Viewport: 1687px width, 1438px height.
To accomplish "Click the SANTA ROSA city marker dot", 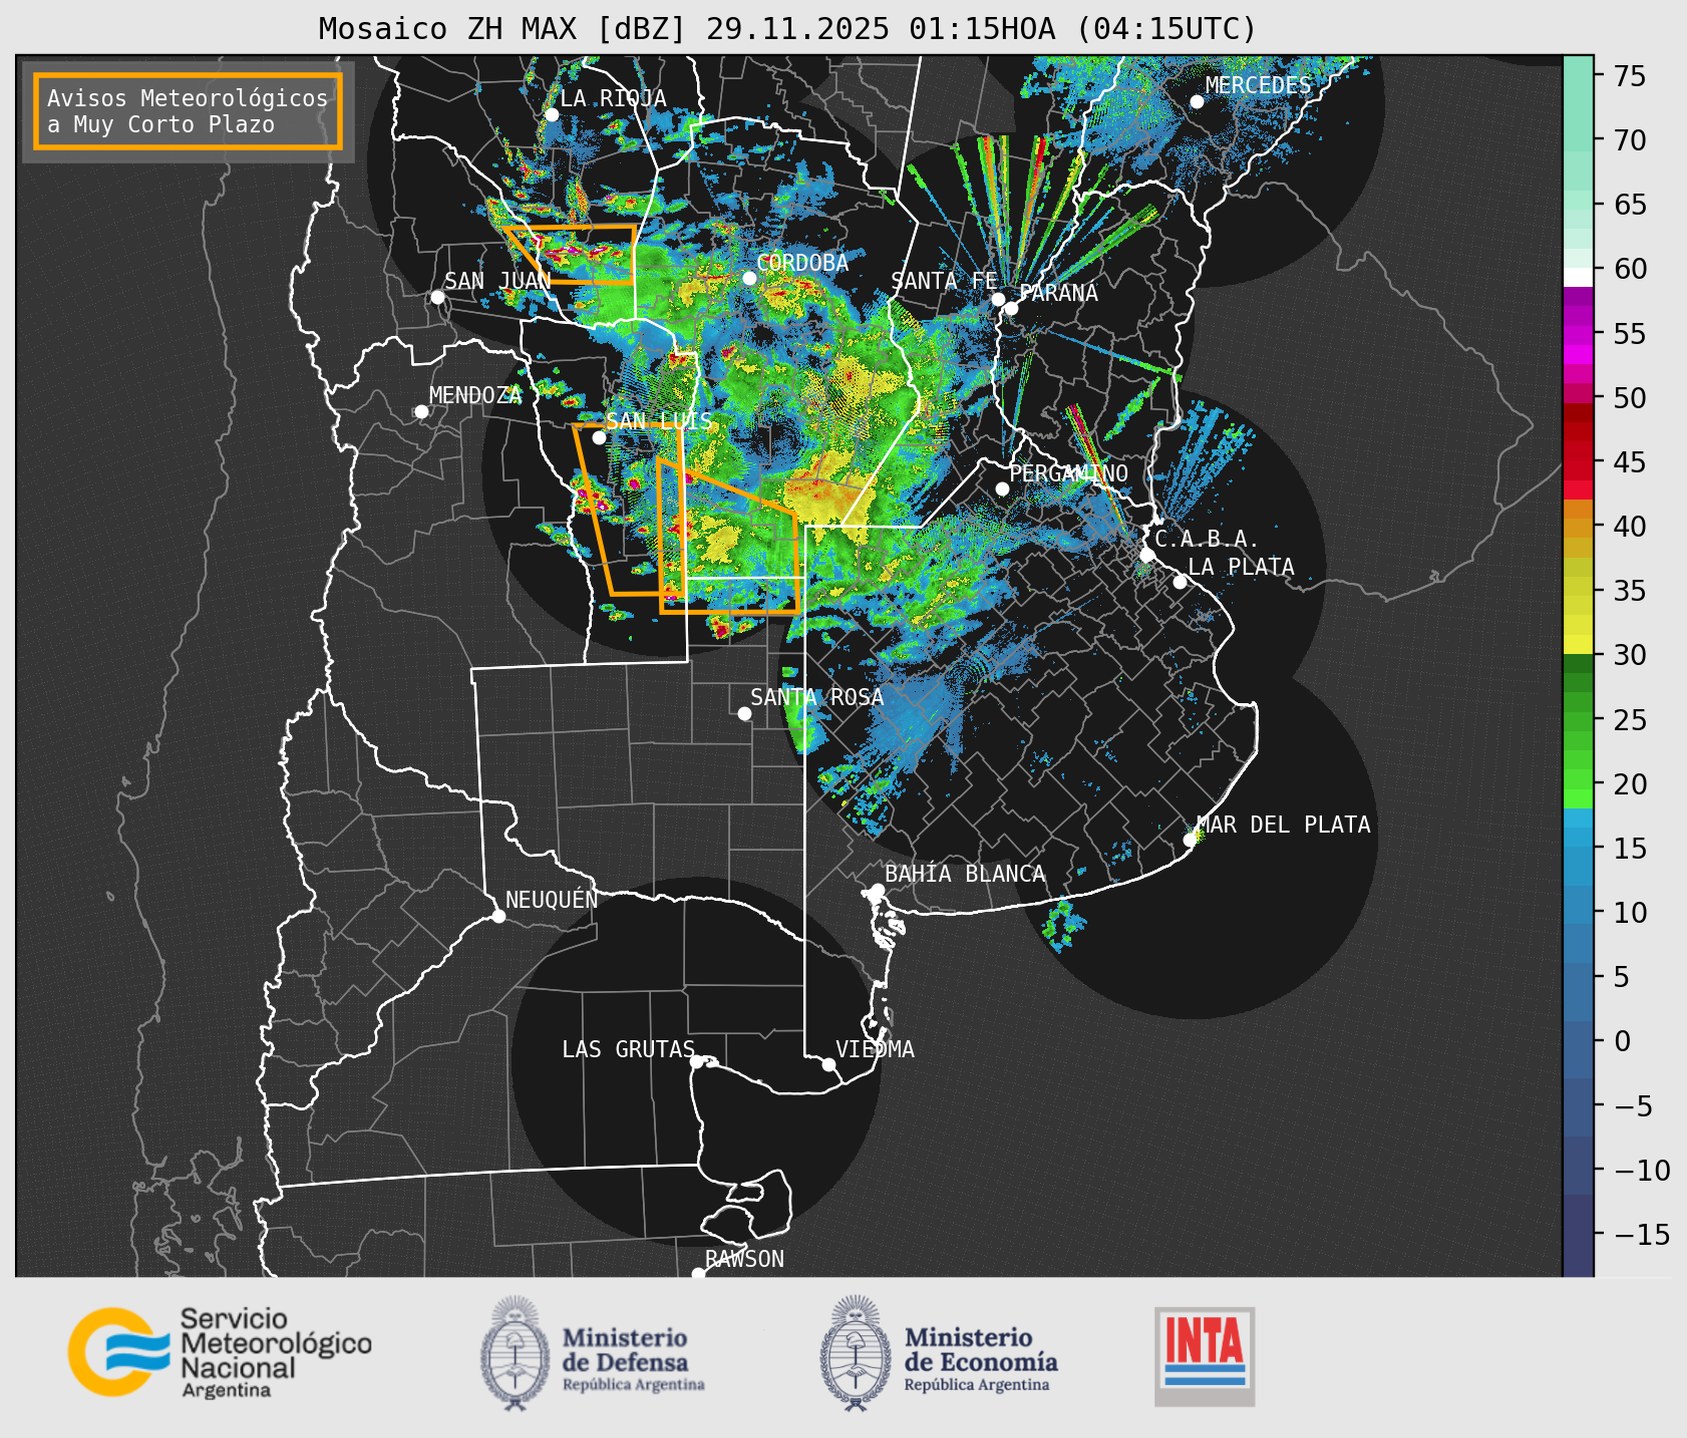I will pos(744,713).
